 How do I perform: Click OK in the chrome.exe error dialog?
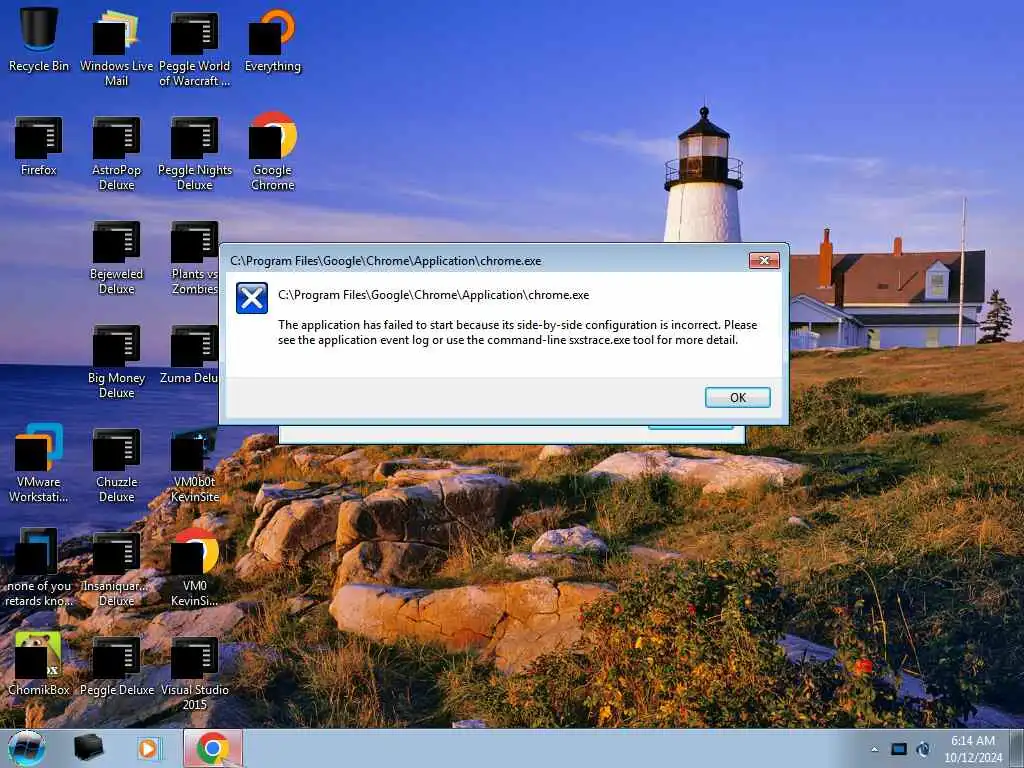click(737, 397)
